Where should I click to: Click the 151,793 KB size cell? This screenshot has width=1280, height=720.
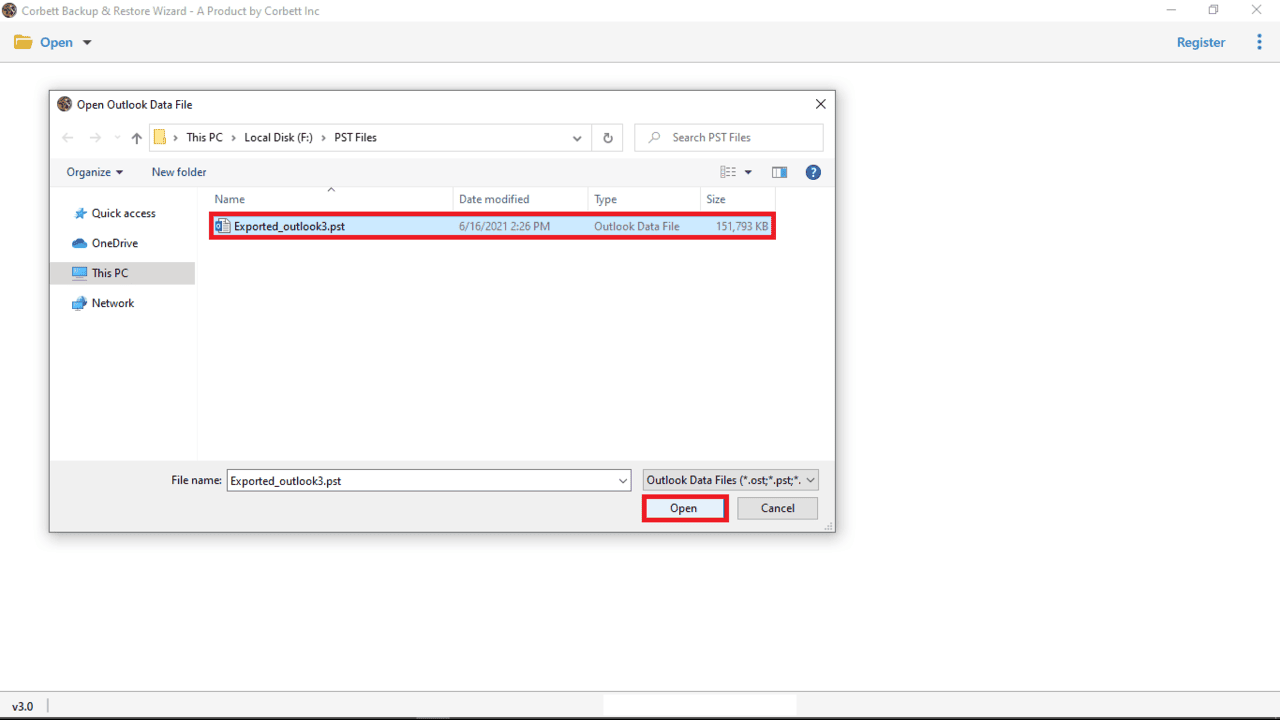tap(742, 227)
